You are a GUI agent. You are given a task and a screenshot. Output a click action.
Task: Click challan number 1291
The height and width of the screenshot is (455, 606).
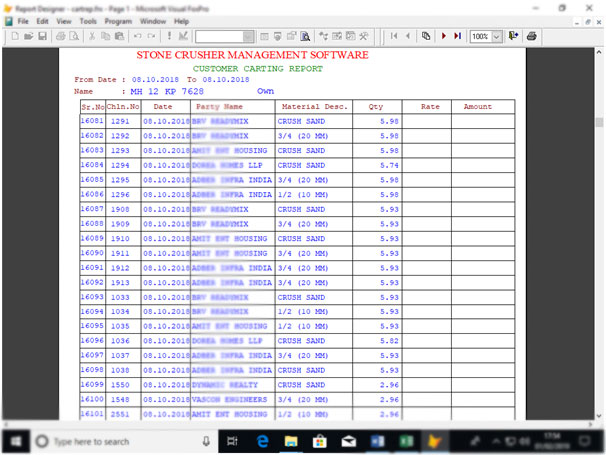(120, 121)
